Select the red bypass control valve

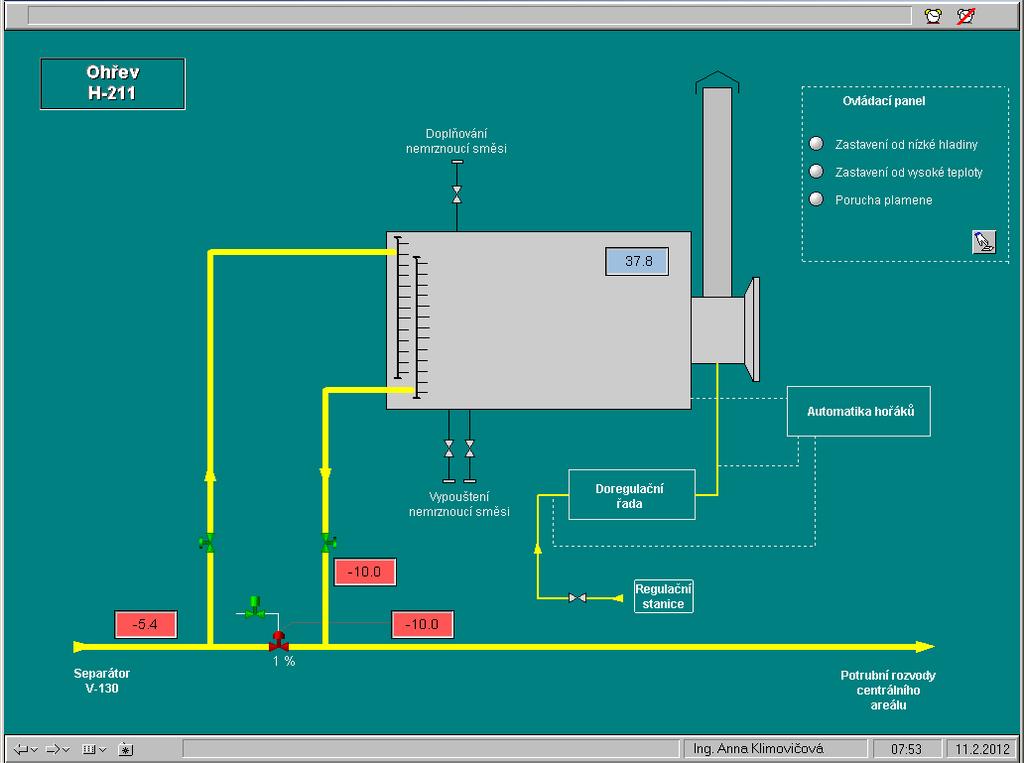point(279,641)
